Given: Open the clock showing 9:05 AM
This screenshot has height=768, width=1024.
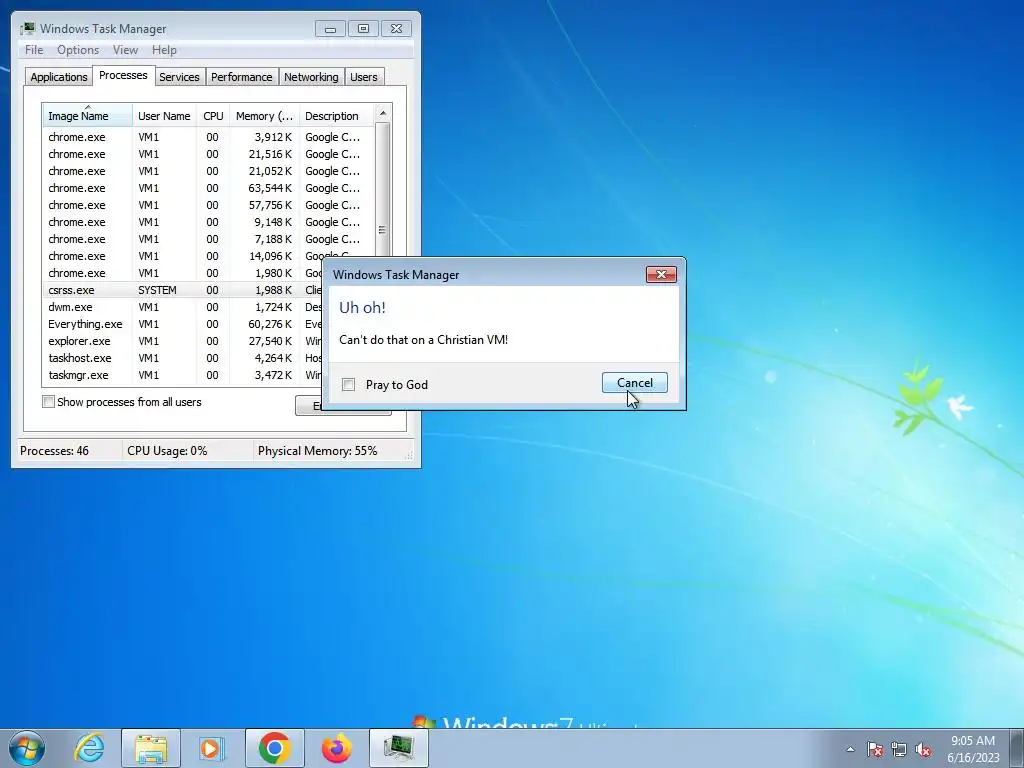Looking at the screenshot, I should 973,749.
